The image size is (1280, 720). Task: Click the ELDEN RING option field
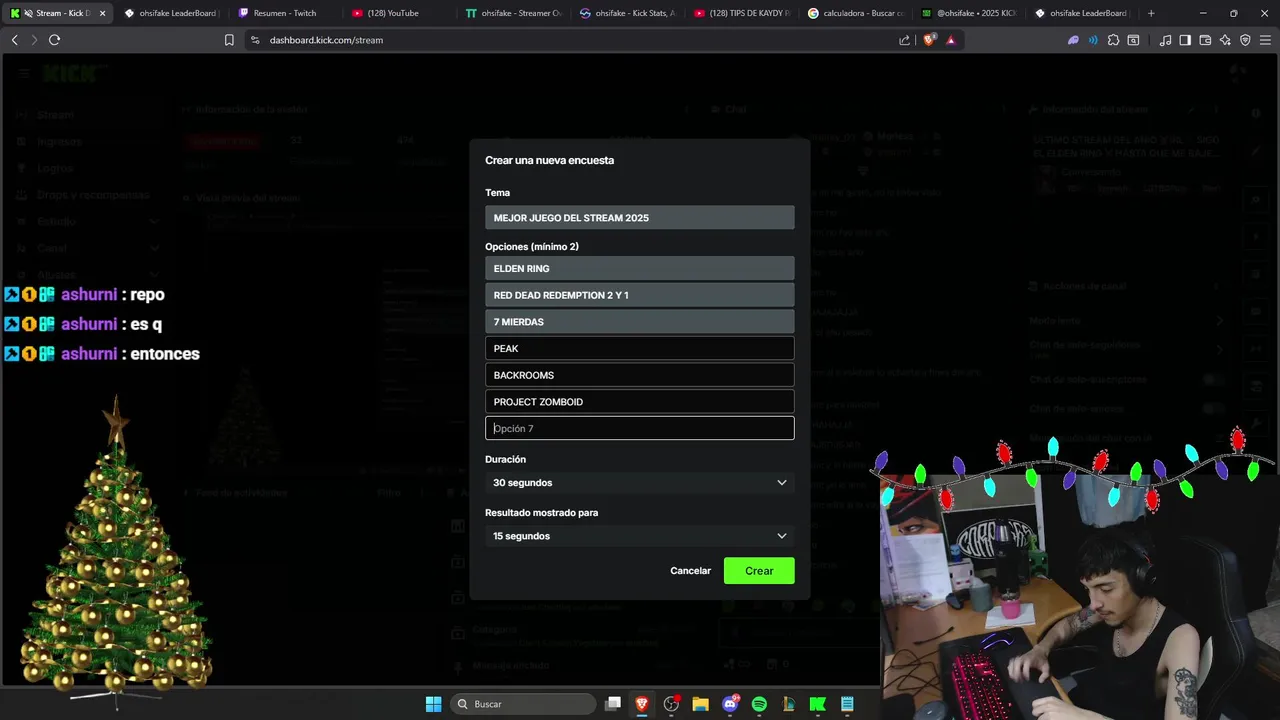coord(640,268)
